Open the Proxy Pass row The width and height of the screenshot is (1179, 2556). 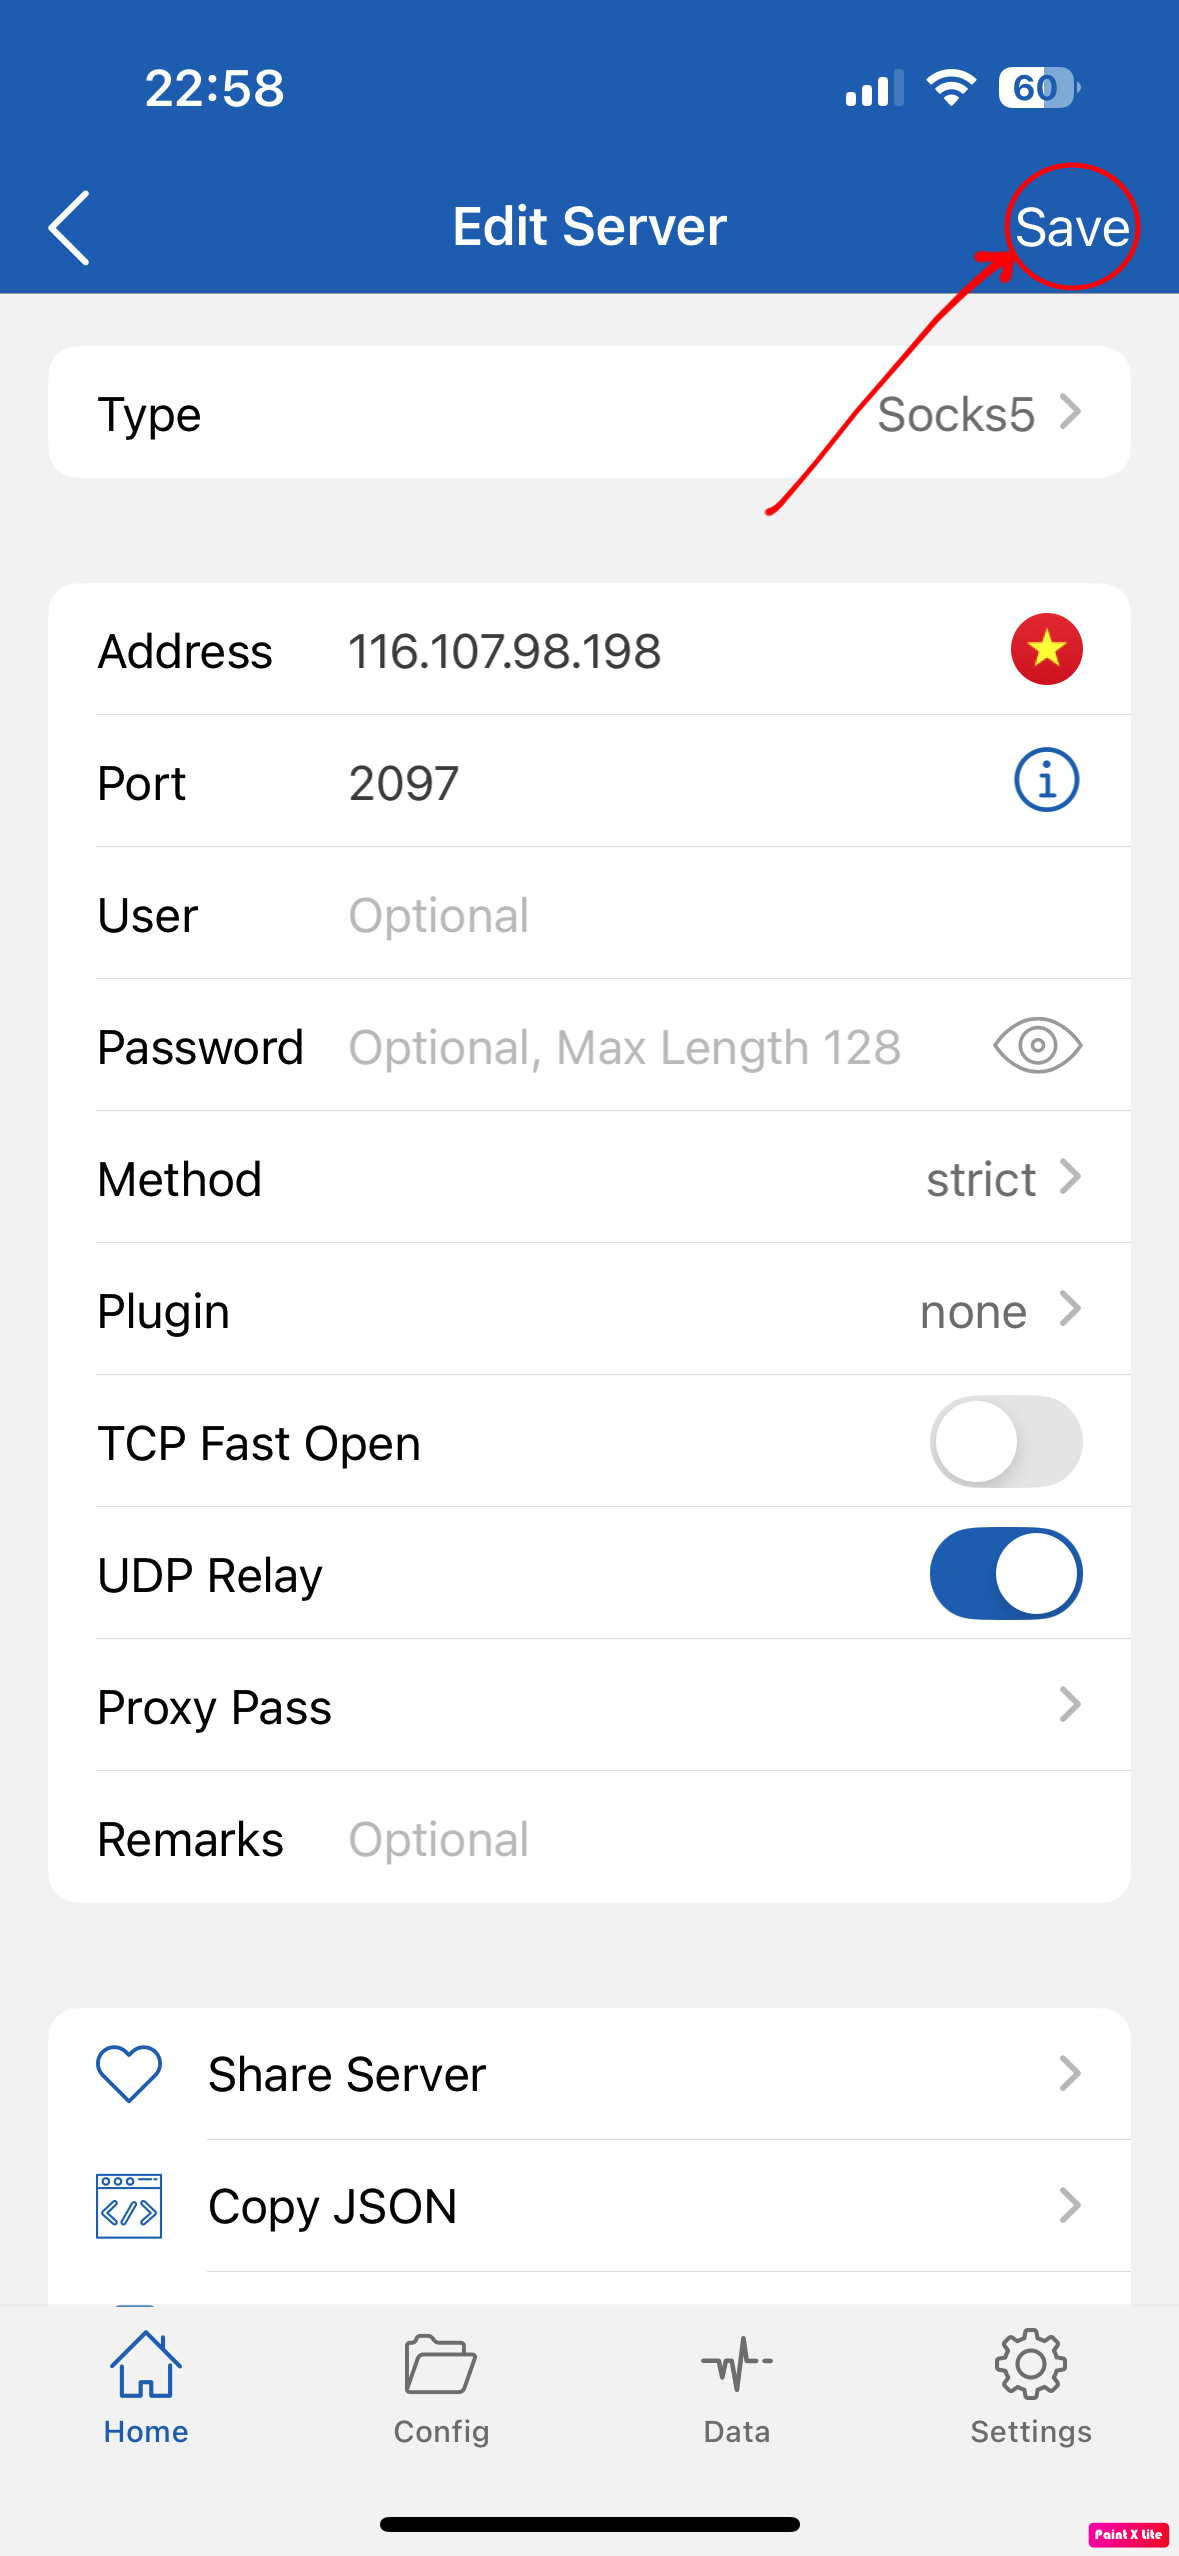pos(589,1706)
